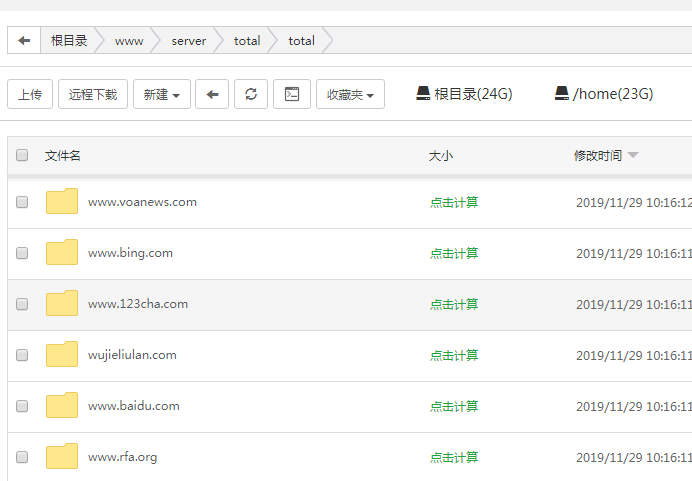Click the toolbar back arrow button
Image resolution: width=692 pixels, height=481 pixels.
click(212, 94)
